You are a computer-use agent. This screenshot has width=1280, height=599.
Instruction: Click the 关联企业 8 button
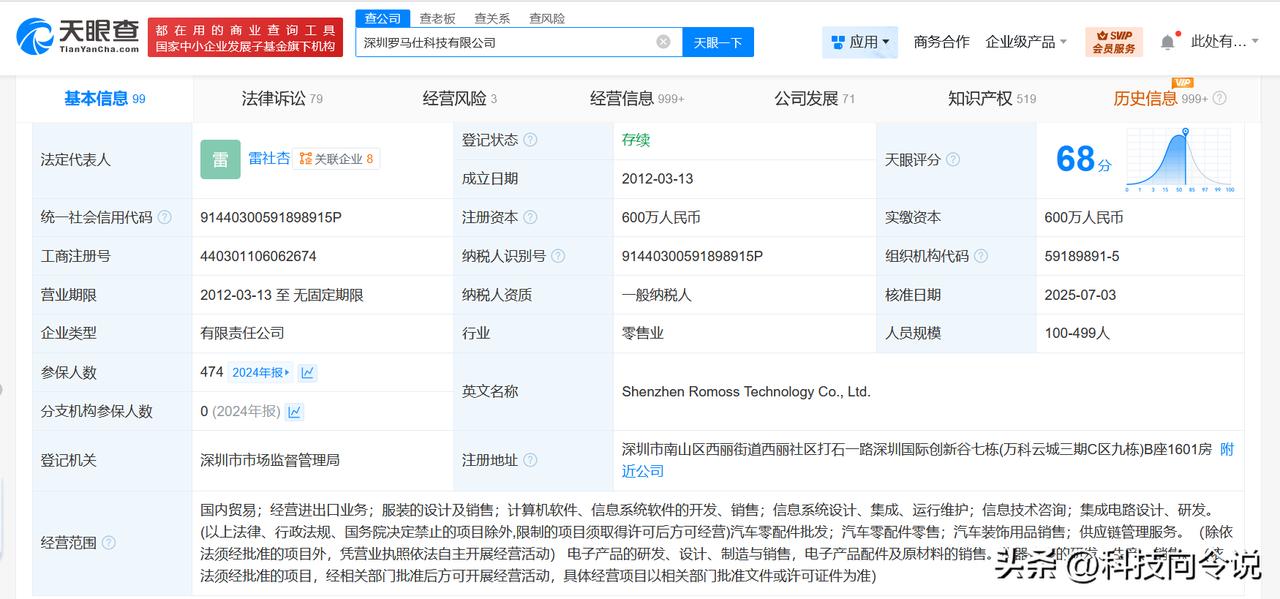(x=337, y=159)
